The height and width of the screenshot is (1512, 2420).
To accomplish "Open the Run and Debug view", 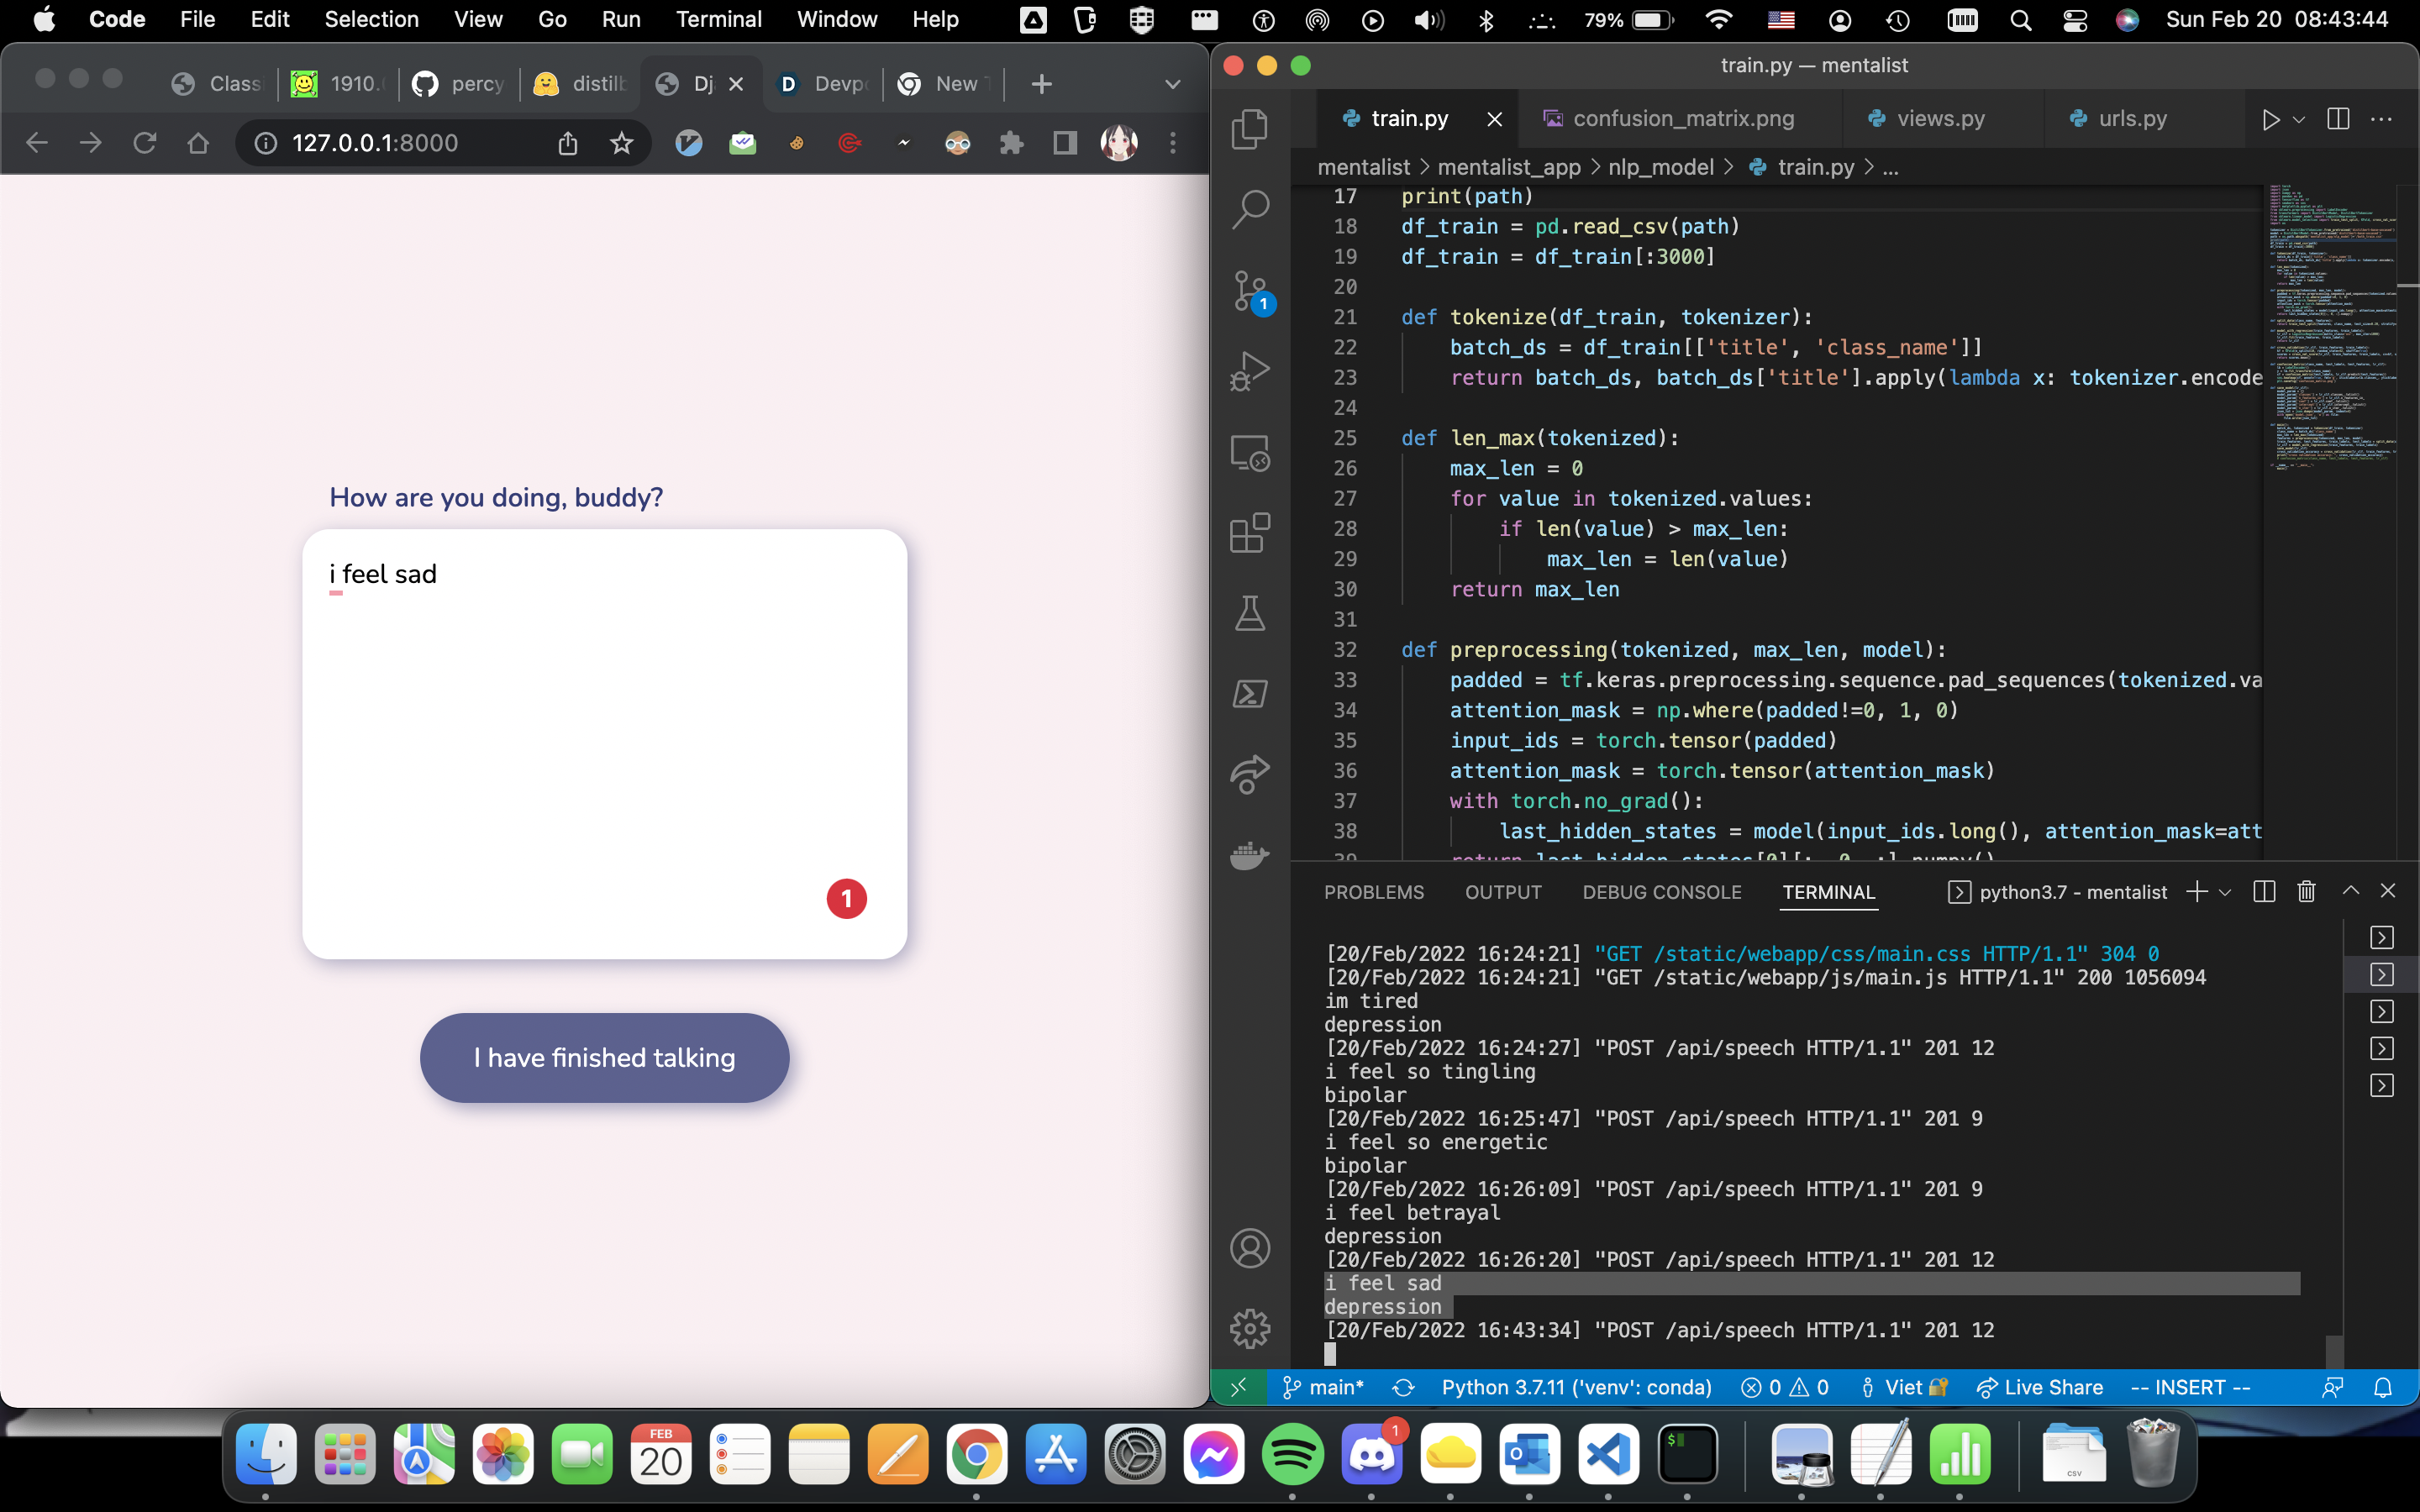I will [x=1249, y=371].
